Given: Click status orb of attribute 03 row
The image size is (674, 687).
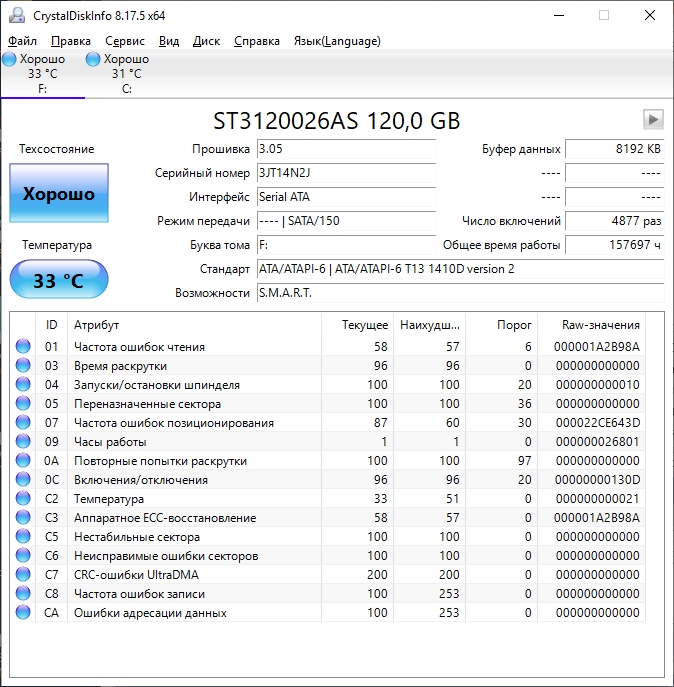Looking at the screenshot, I should point(23,365).
